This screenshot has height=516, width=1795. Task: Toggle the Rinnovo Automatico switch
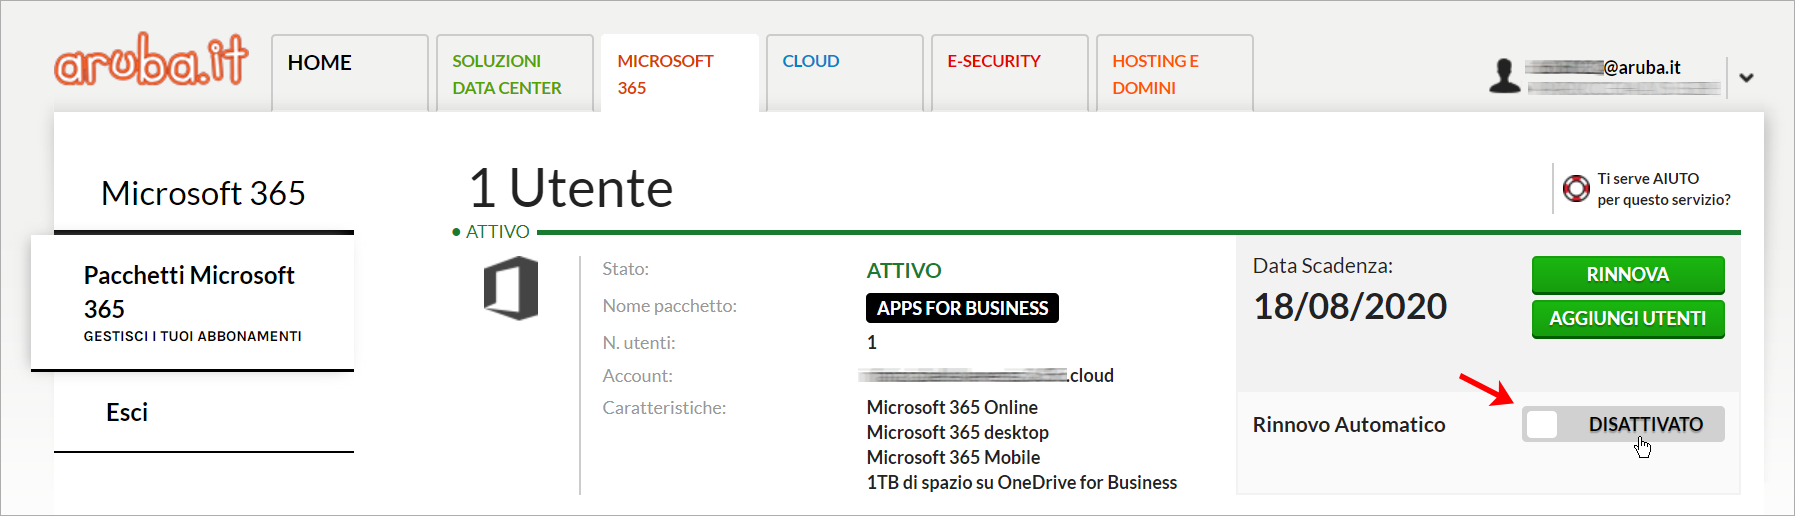1623,424
